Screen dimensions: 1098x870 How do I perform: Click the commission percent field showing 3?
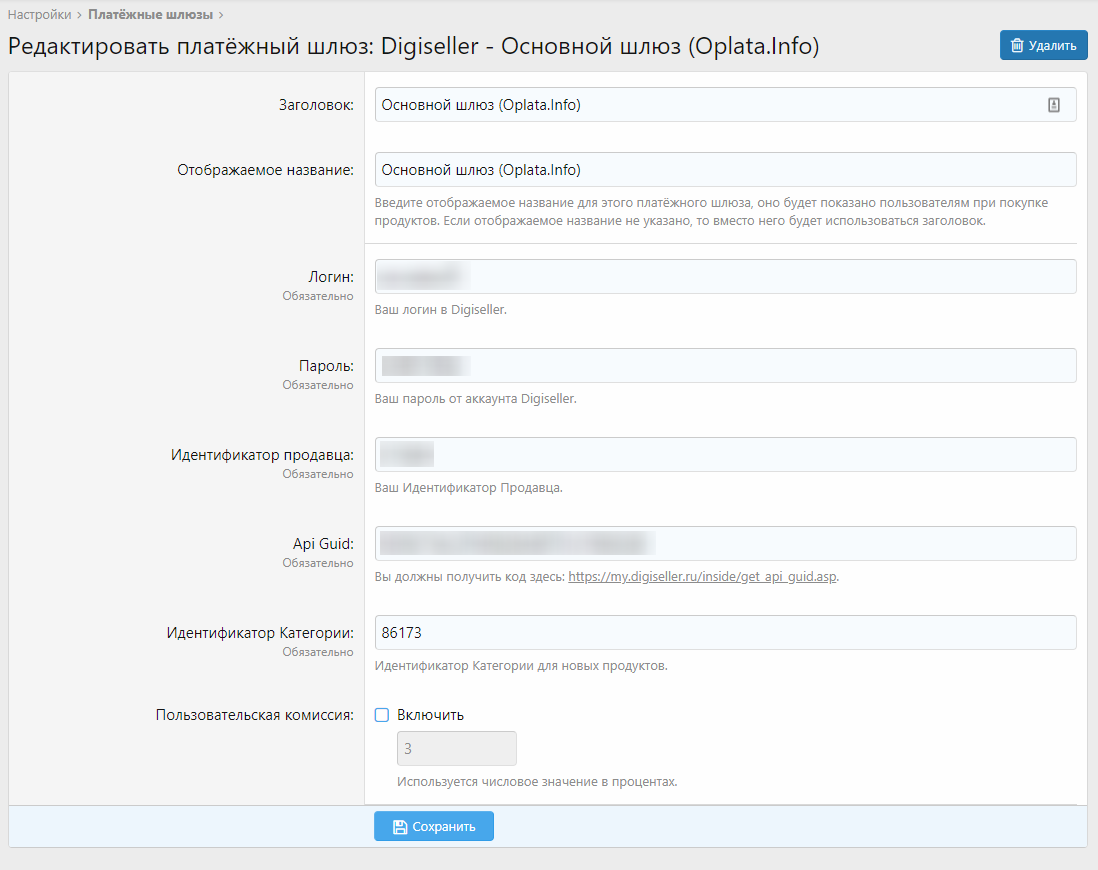tap(457, 749)
